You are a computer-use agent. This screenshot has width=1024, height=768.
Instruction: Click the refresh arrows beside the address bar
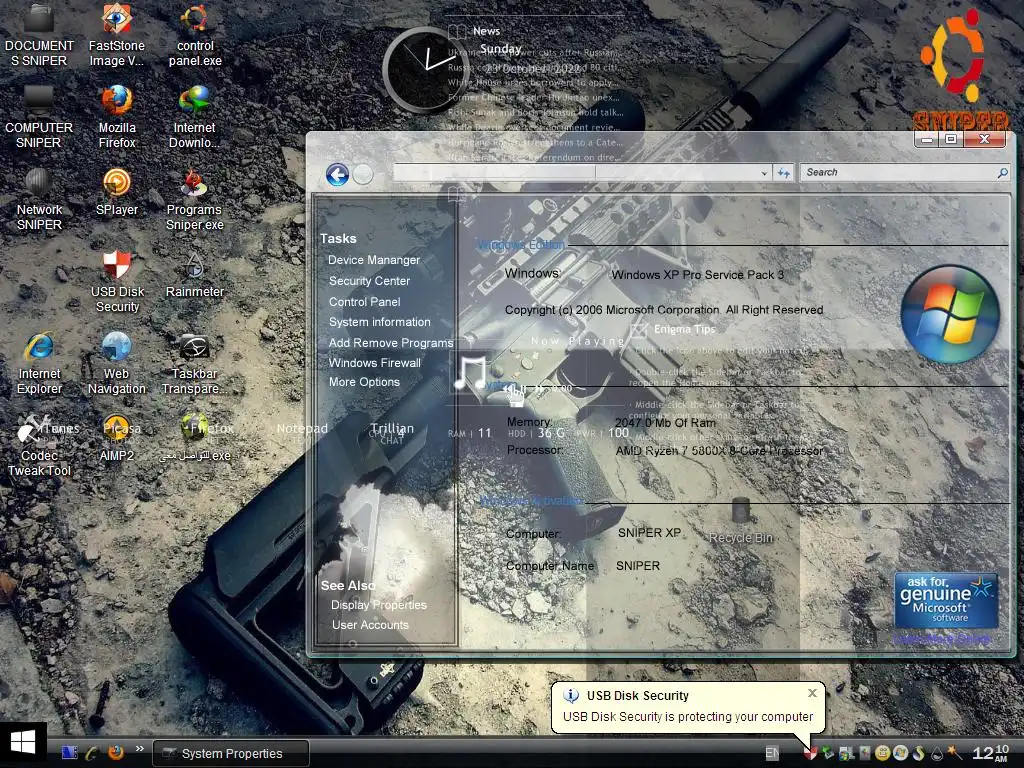pyautogui.click(x=784, y=173)
